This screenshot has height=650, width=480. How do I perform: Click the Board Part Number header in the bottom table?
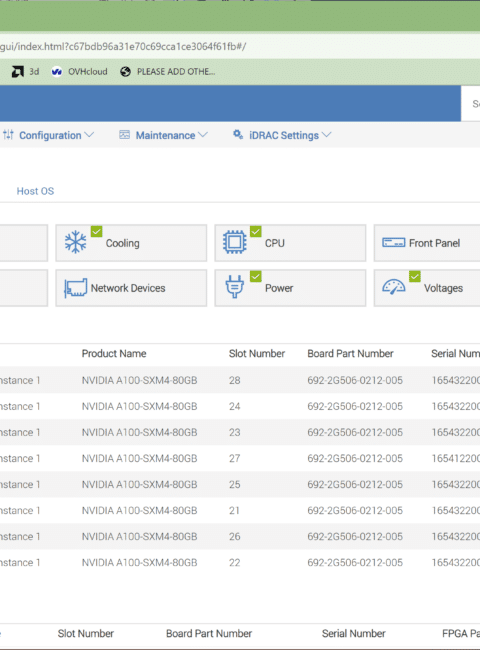209,633
